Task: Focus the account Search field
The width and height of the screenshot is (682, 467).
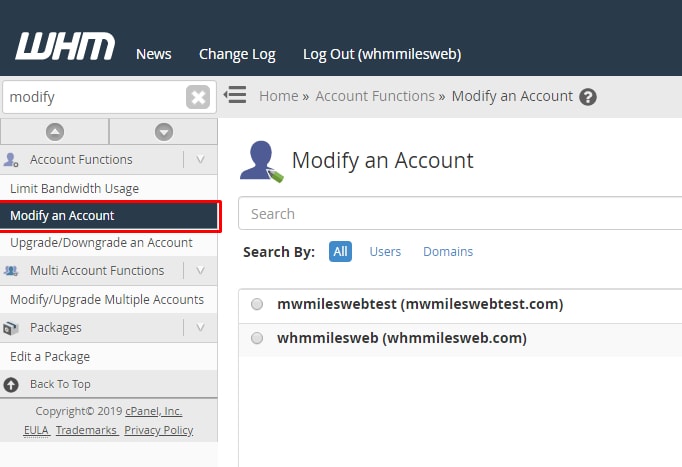Action: pos(460,213)
